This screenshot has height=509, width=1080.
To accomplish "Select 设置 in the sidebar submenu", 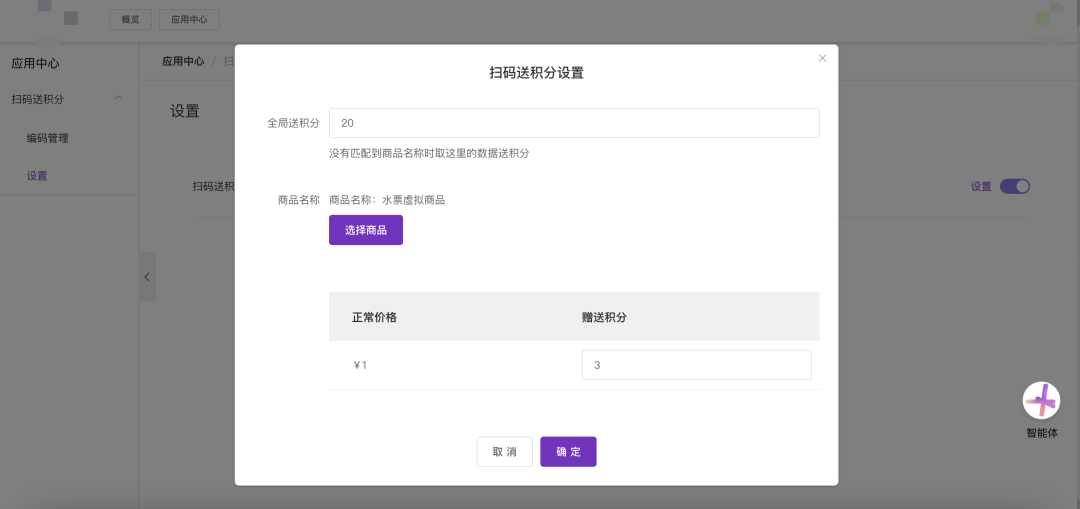I will pyautogui.click(x=37, y=176).
